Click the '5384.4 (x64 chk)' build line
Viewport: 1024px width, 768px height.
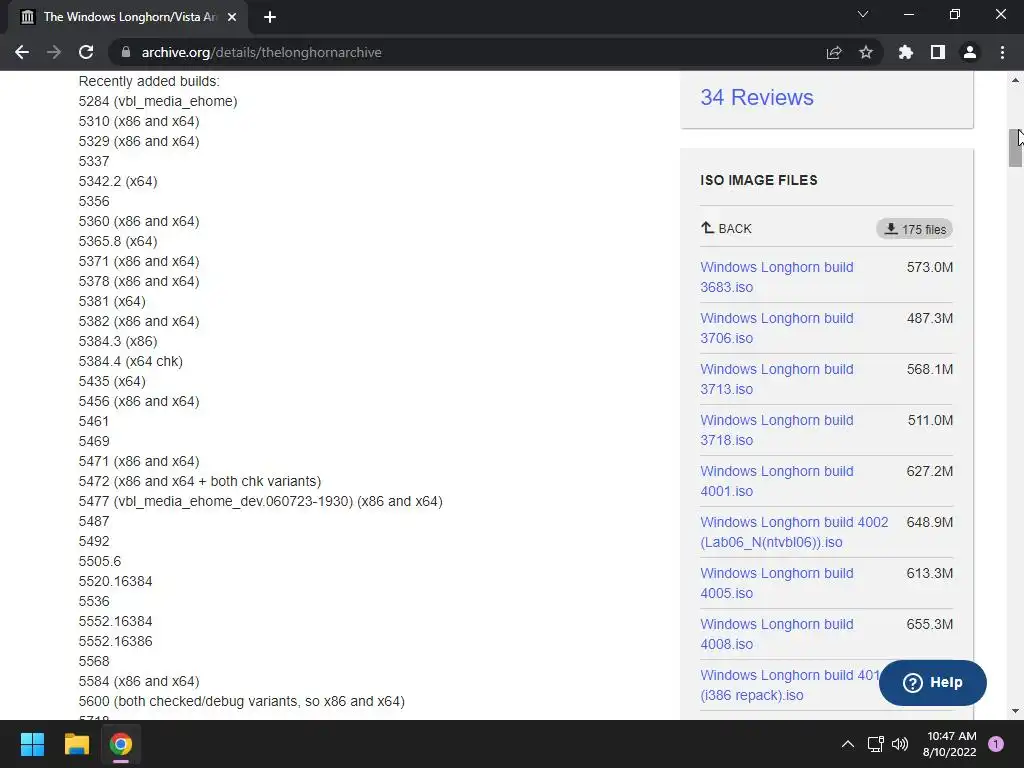click(x=131, y=361)
